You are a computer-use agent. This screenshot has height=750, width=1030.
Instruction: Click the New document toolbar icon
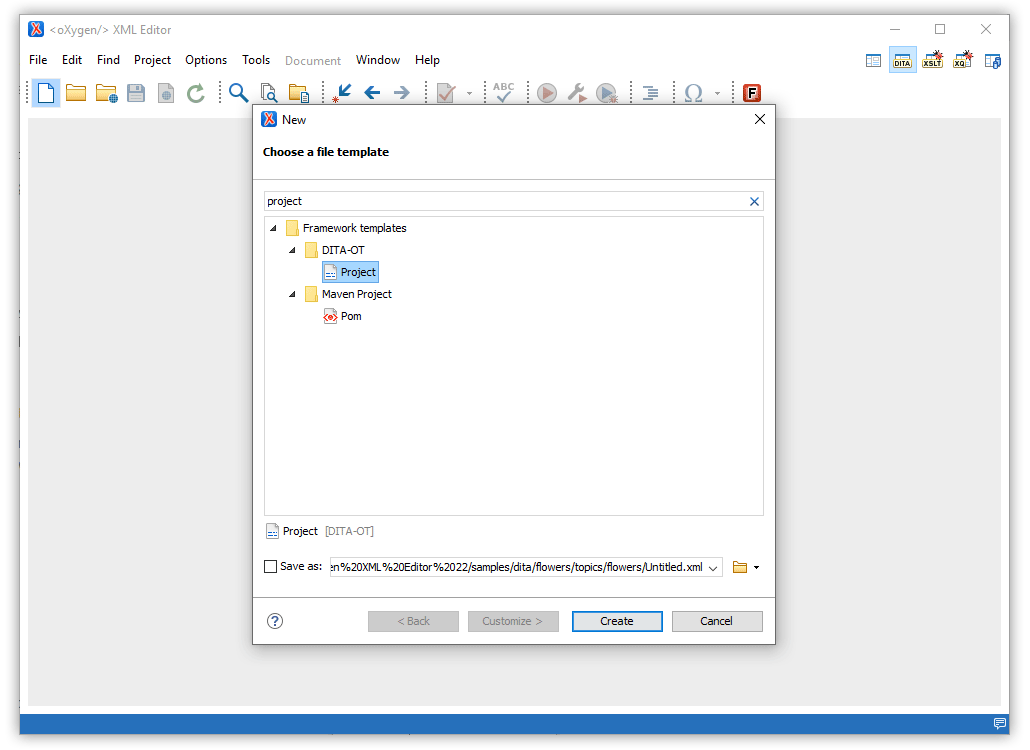[x=46, y=93]
